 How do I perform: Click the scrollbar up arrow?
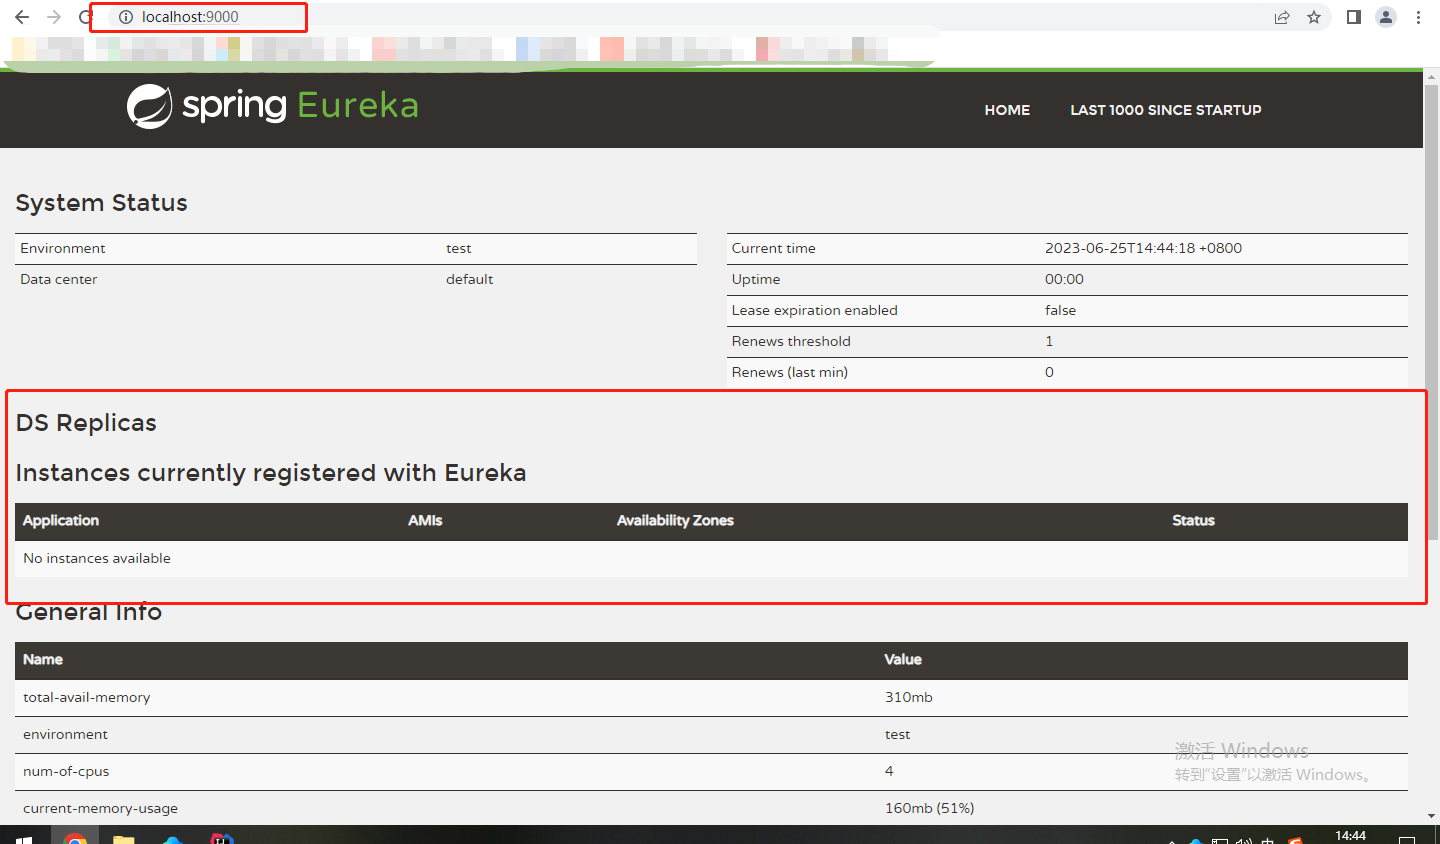(1431, 76)
